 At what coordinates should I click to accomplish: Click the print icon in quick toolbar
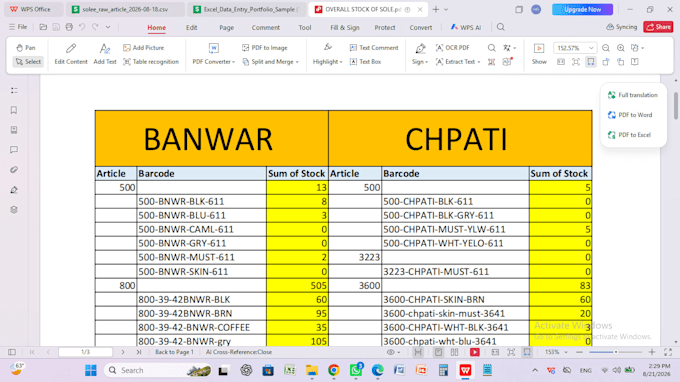coord(69,27)
